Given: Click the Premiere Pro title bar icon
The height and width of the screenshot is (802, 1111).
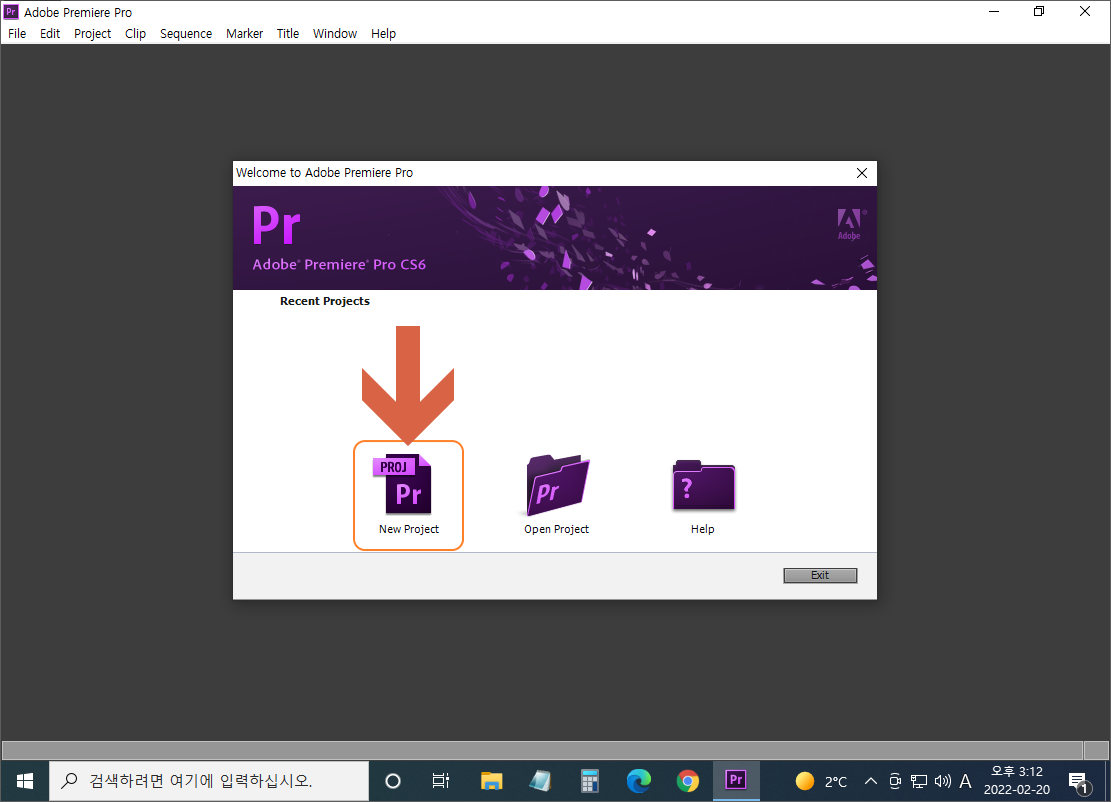Looking at the screenshot, I should (11, 12).
